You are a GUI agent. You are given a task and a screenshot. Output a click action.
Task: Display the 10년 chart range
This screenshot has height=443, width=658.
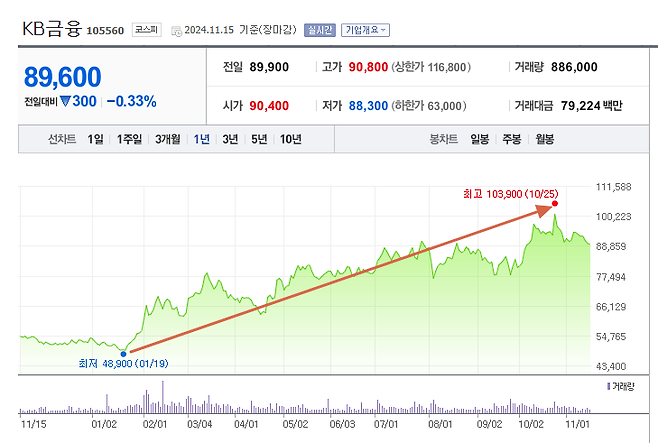[290, 139]
